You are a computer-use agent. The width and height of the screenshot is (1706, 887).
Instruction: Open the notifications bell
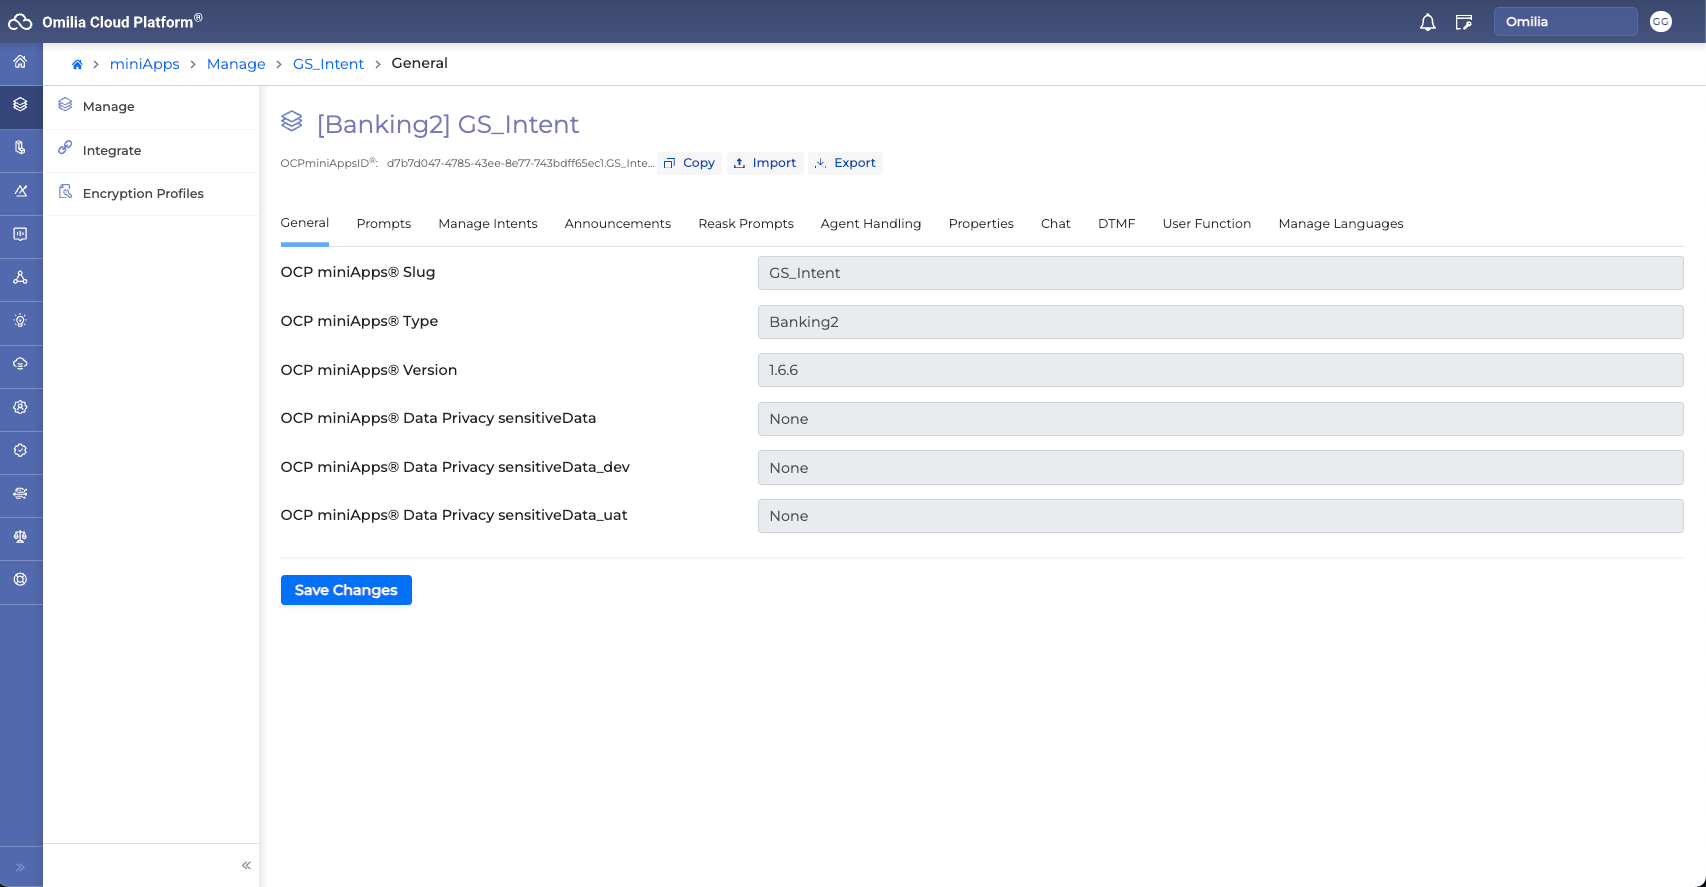coord(1427,22)
